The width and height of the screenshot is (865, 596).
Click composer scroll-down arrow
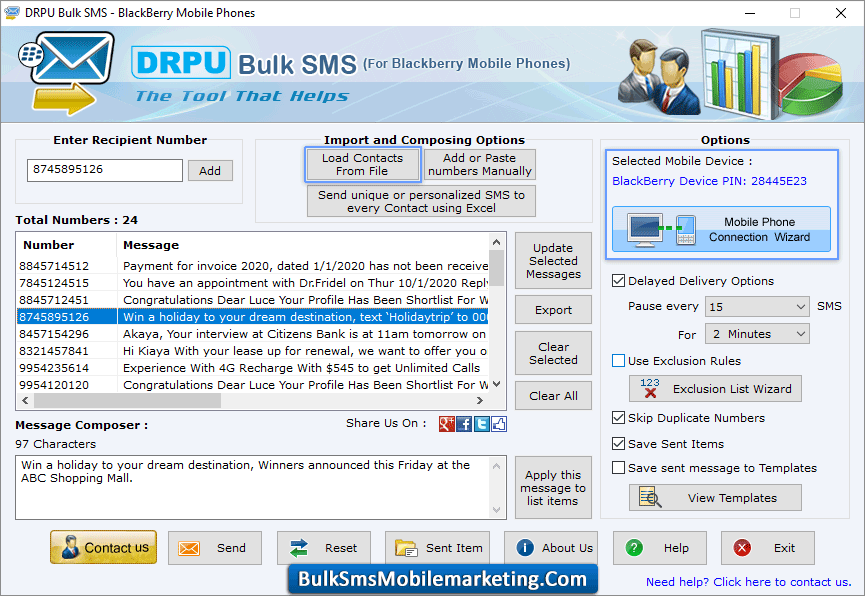tap(496, 509)
